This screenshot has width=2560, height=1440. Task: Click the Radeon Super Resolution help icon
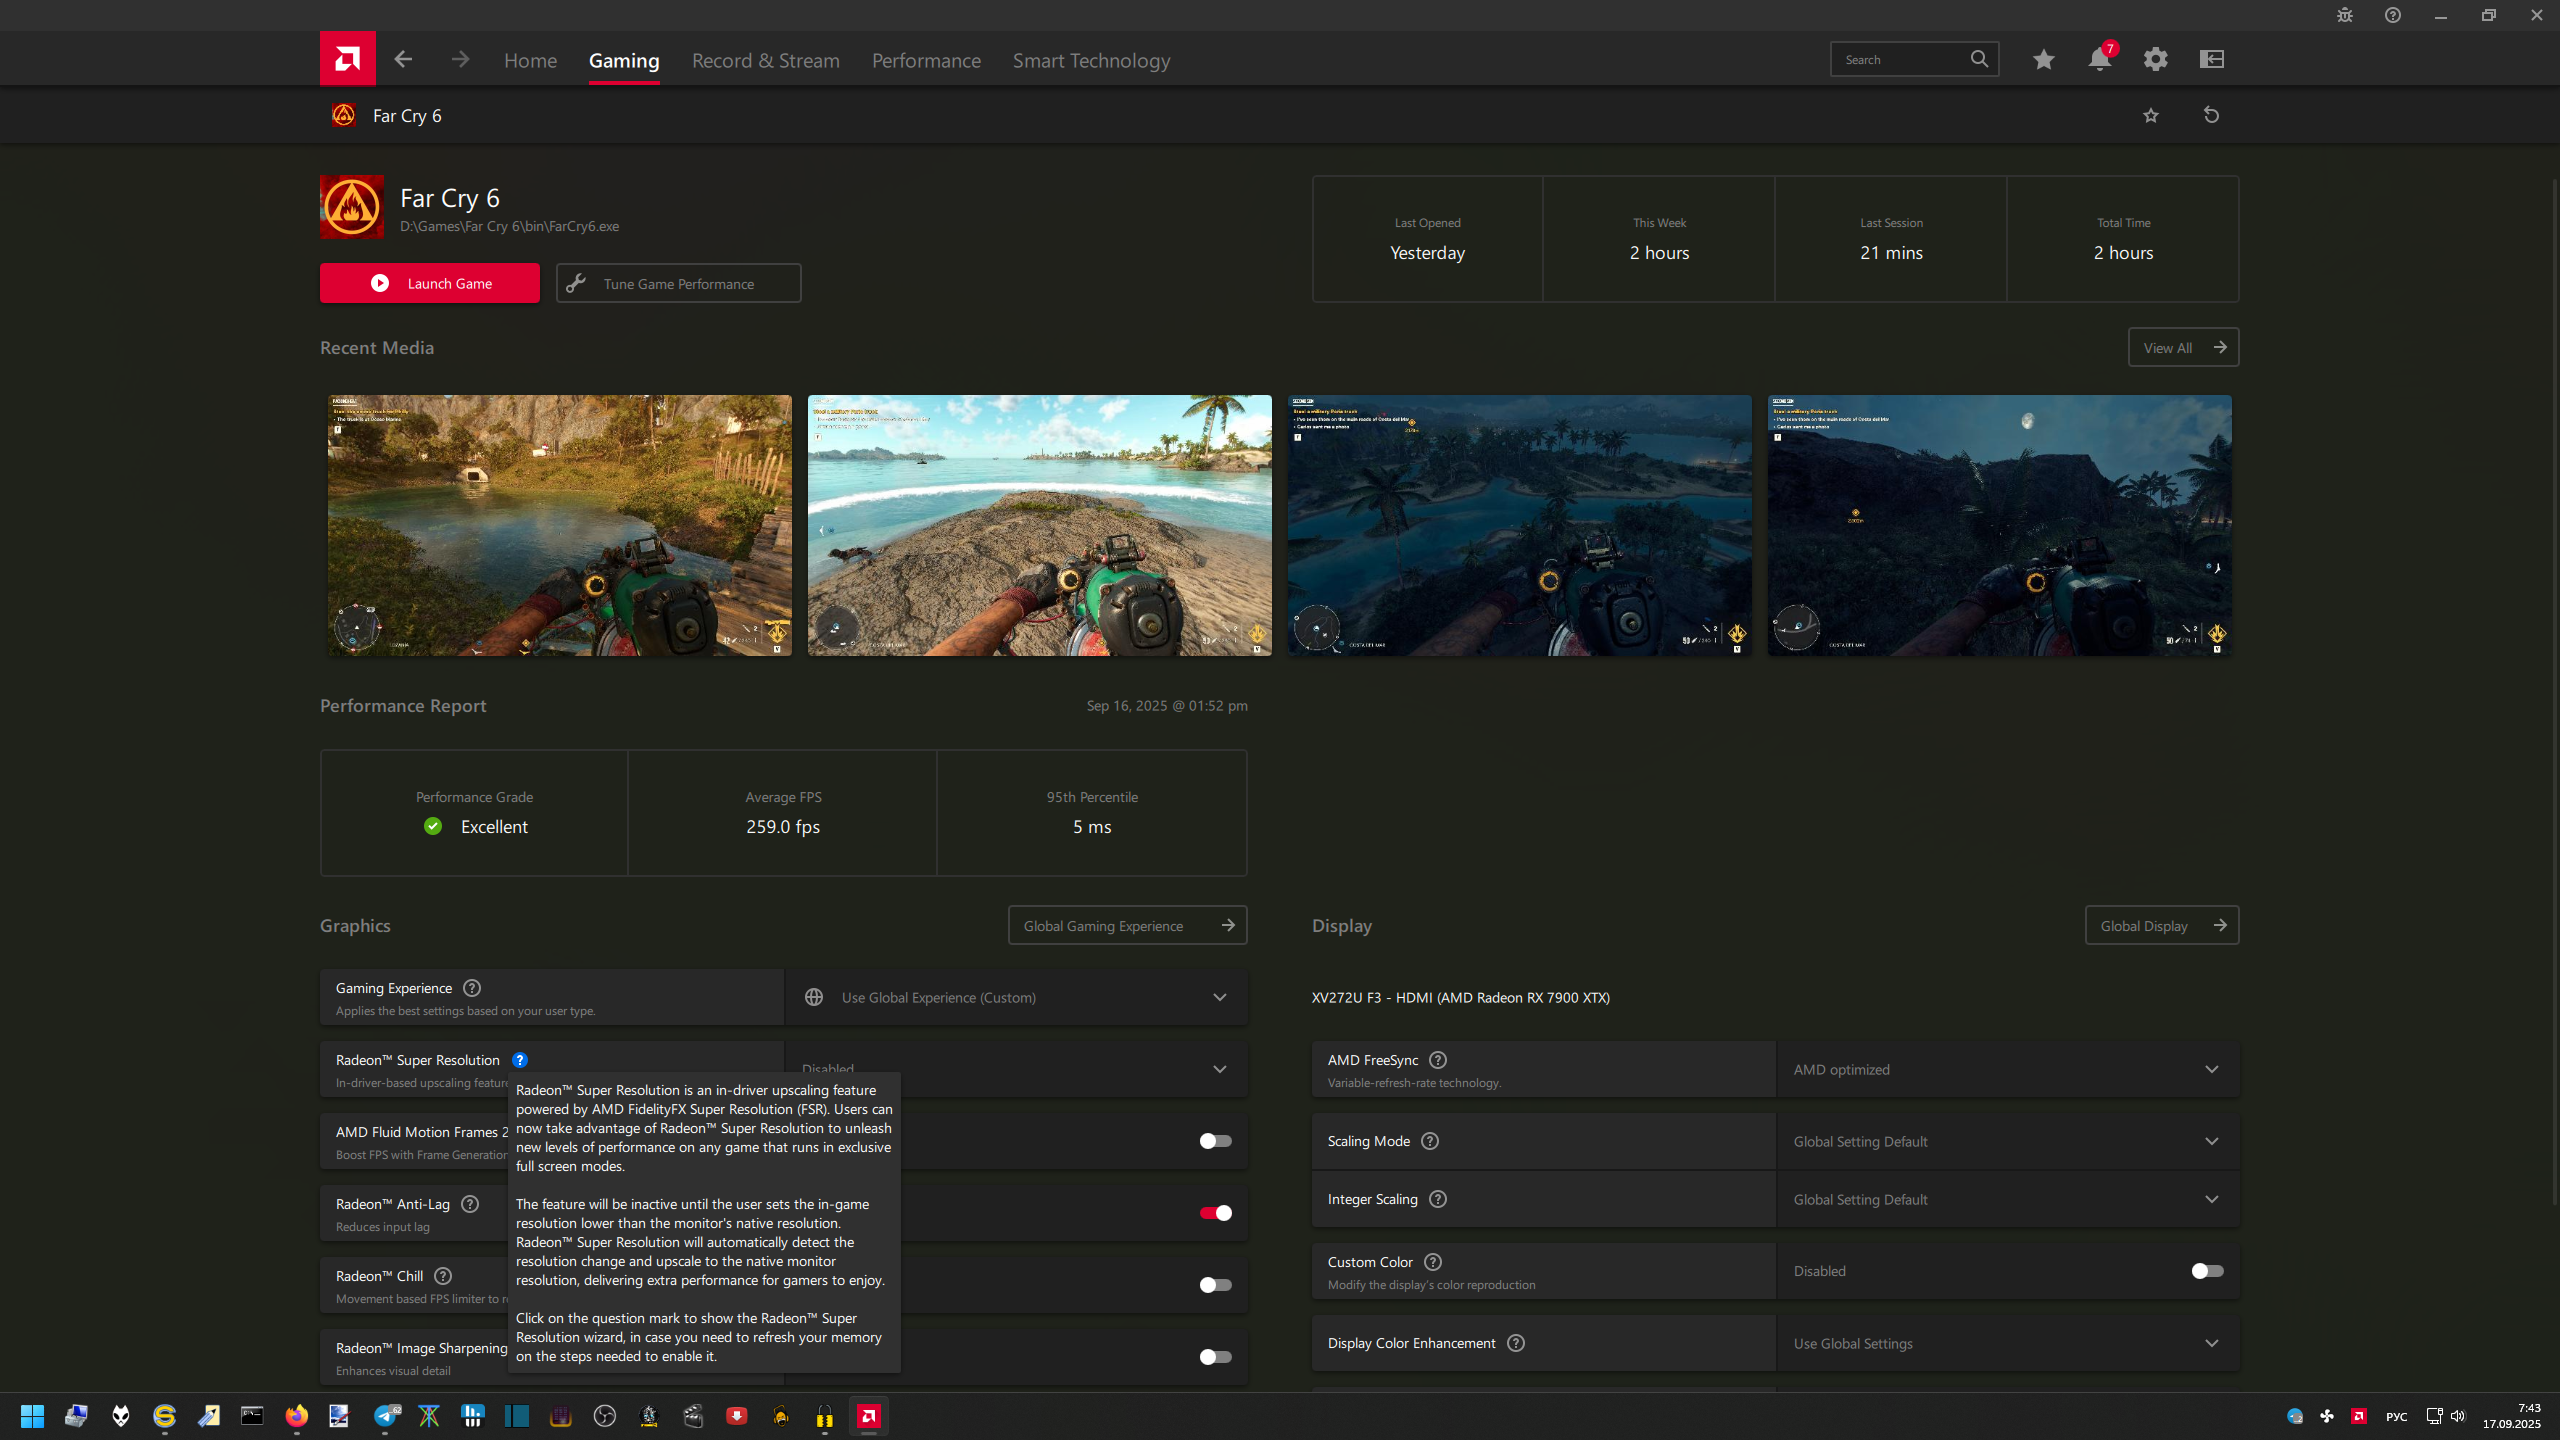[520, 1060]
